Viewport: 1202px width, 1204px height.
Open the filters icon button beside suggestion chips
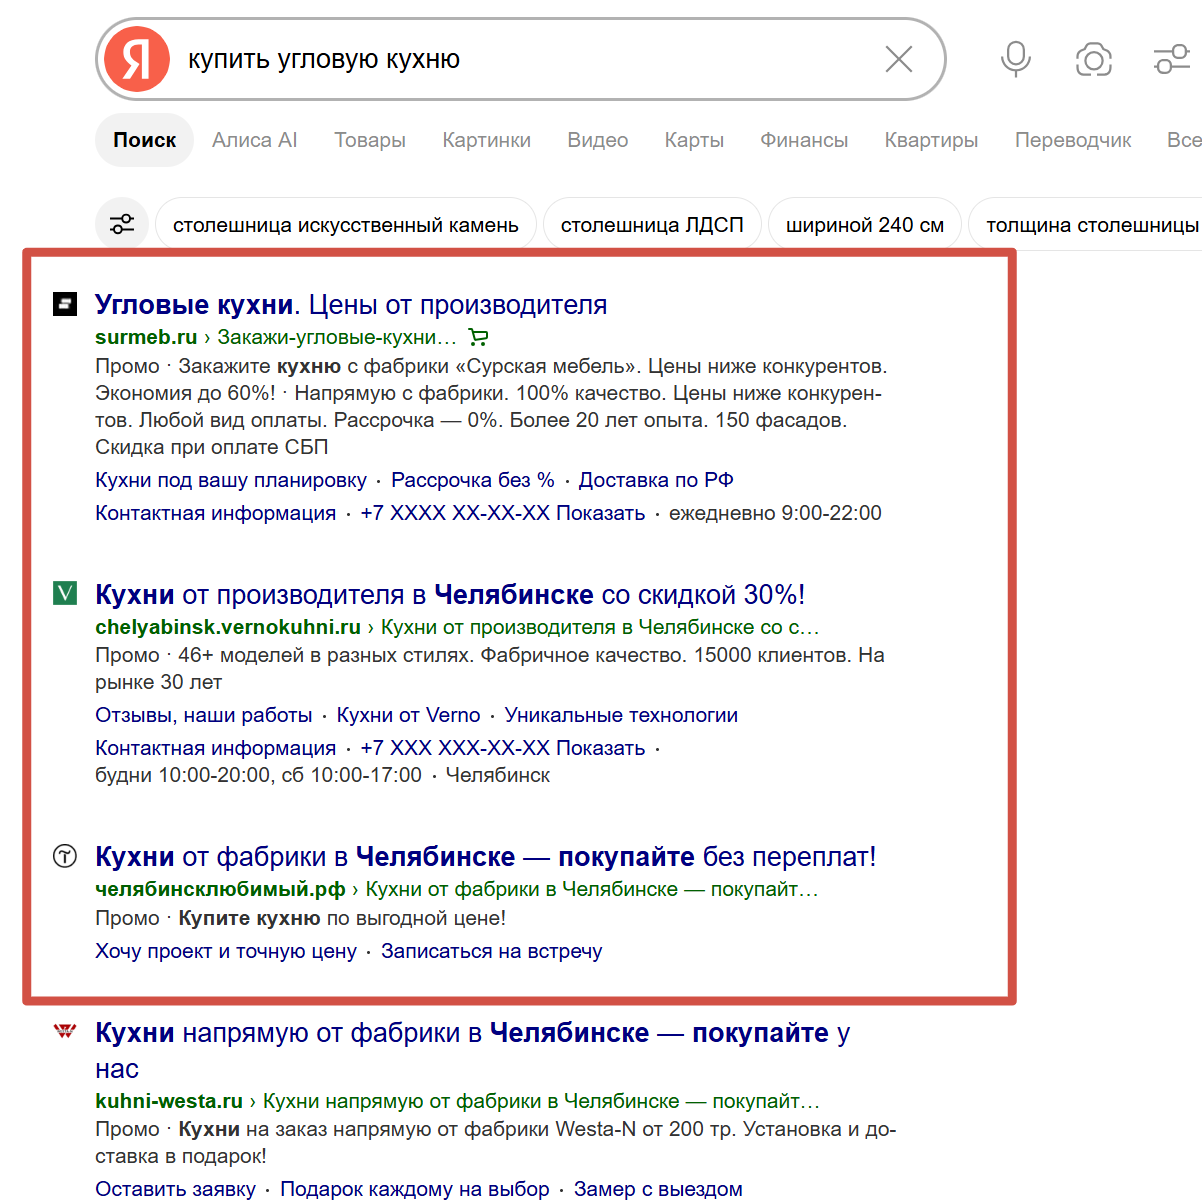(x=122, y=224)
